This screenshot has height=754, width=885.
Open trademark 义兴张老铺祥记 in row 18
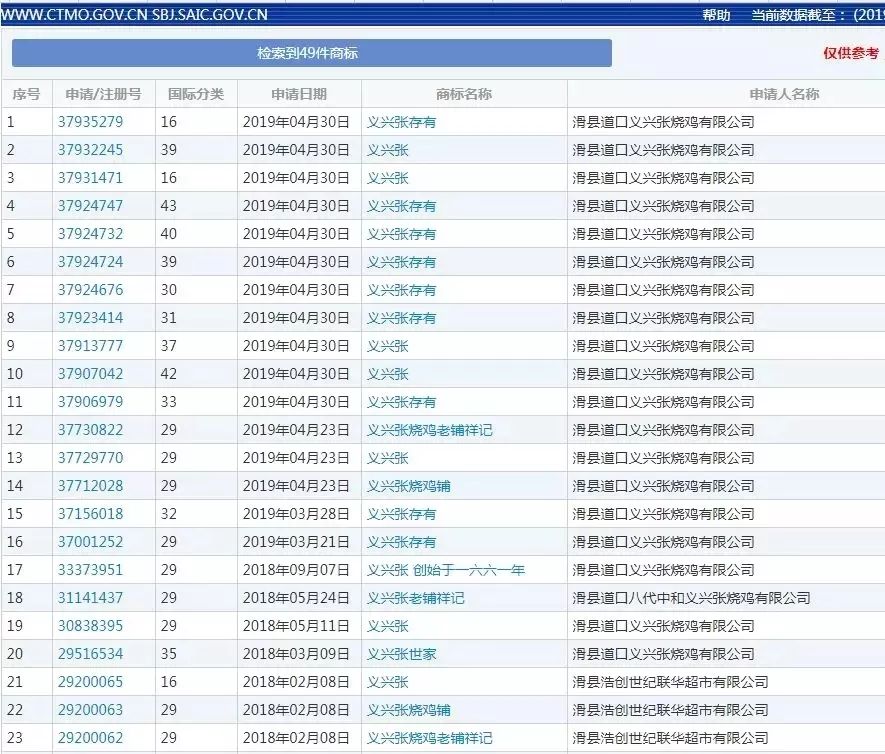(415, 598)
